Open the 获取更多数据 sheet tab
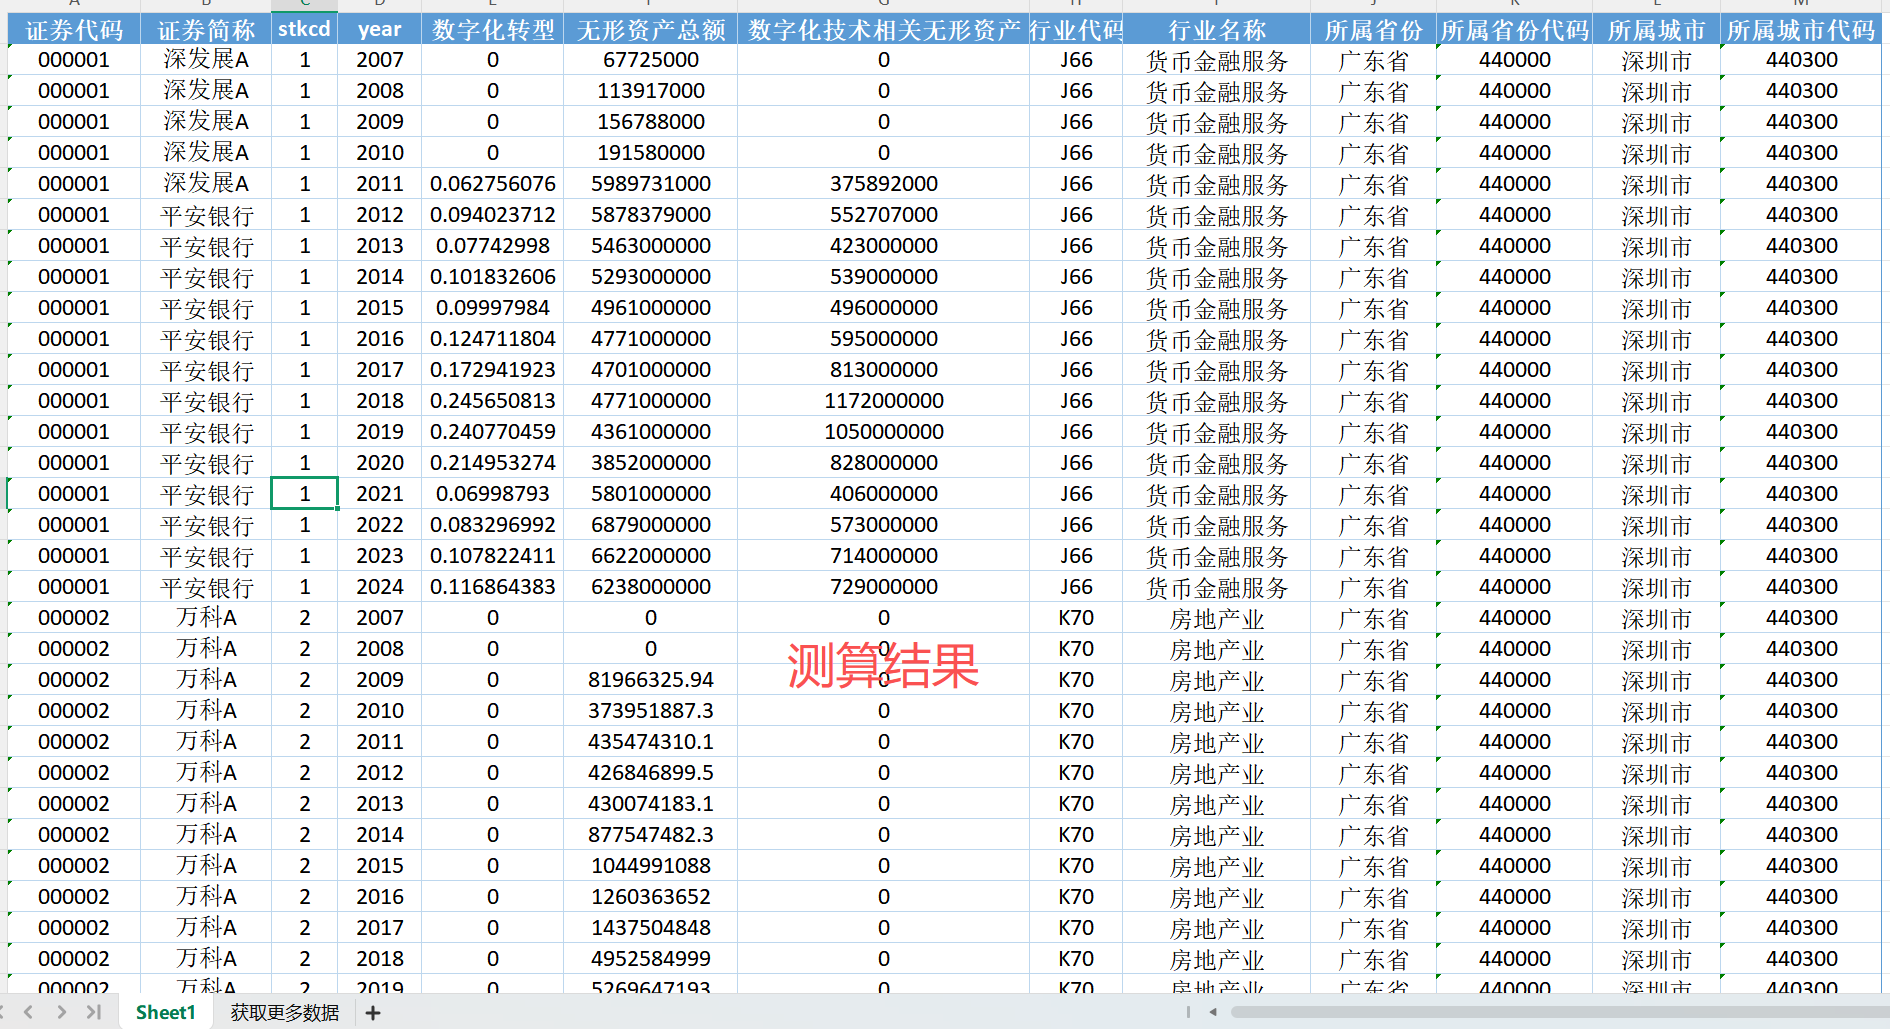Screen dimensions: 1890x1029 click(285, 1013)
